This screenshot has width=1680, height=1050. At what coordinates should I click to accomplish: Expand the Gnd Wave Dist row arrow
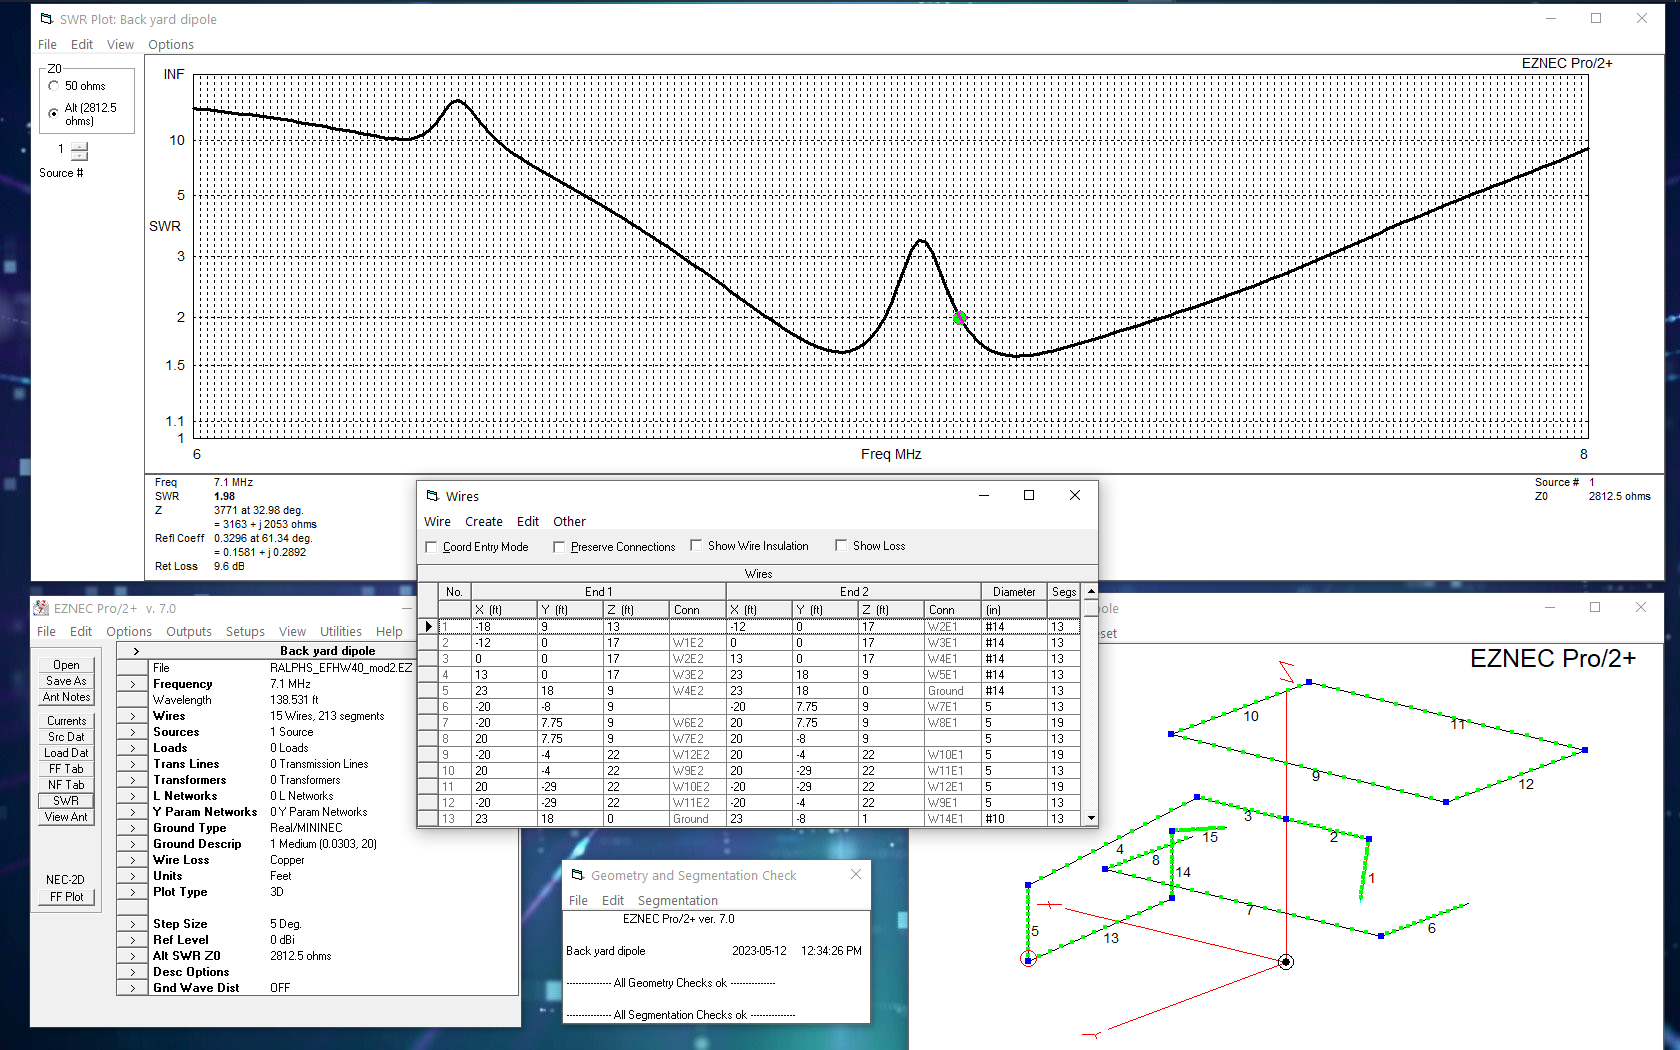click(x=133, y=988)
